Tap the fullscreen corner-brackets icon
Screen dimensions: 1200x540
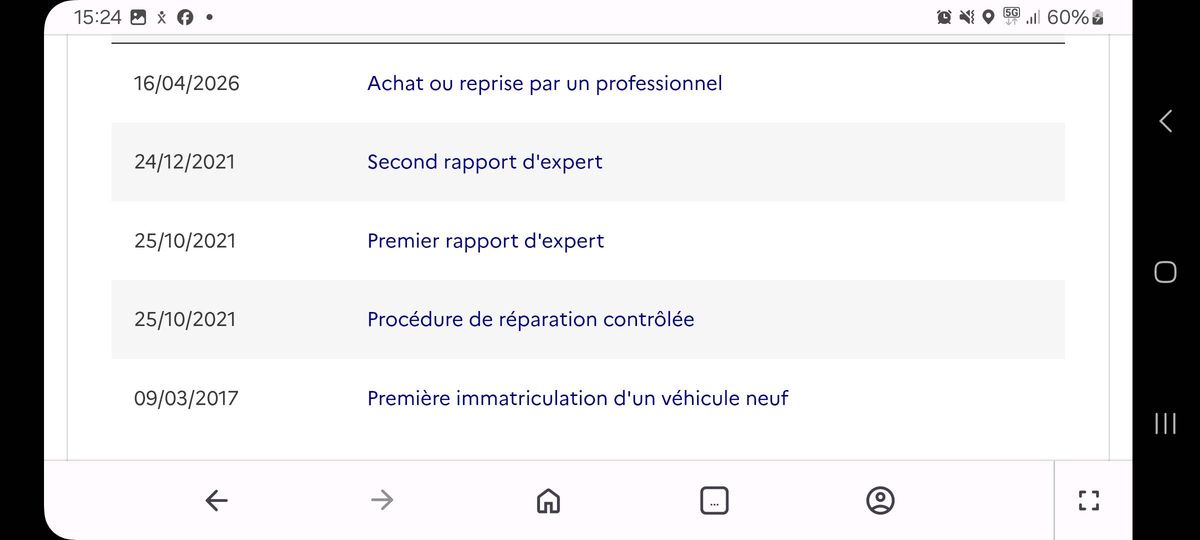point(1089,500)
